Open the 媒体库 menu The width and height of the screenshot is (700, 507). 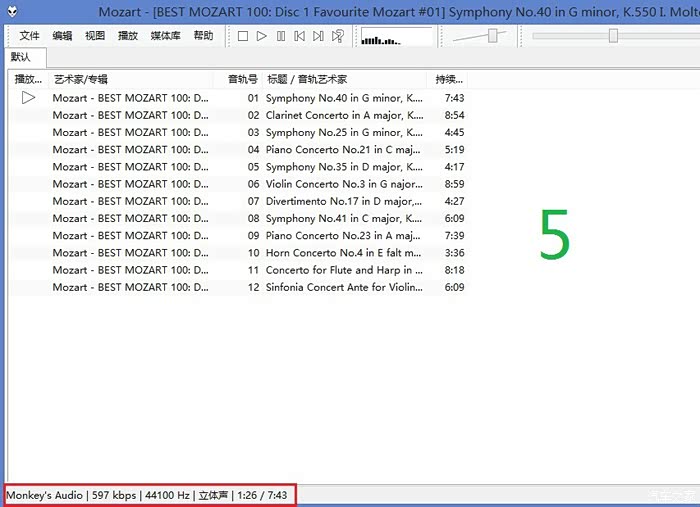pos(165,36)
